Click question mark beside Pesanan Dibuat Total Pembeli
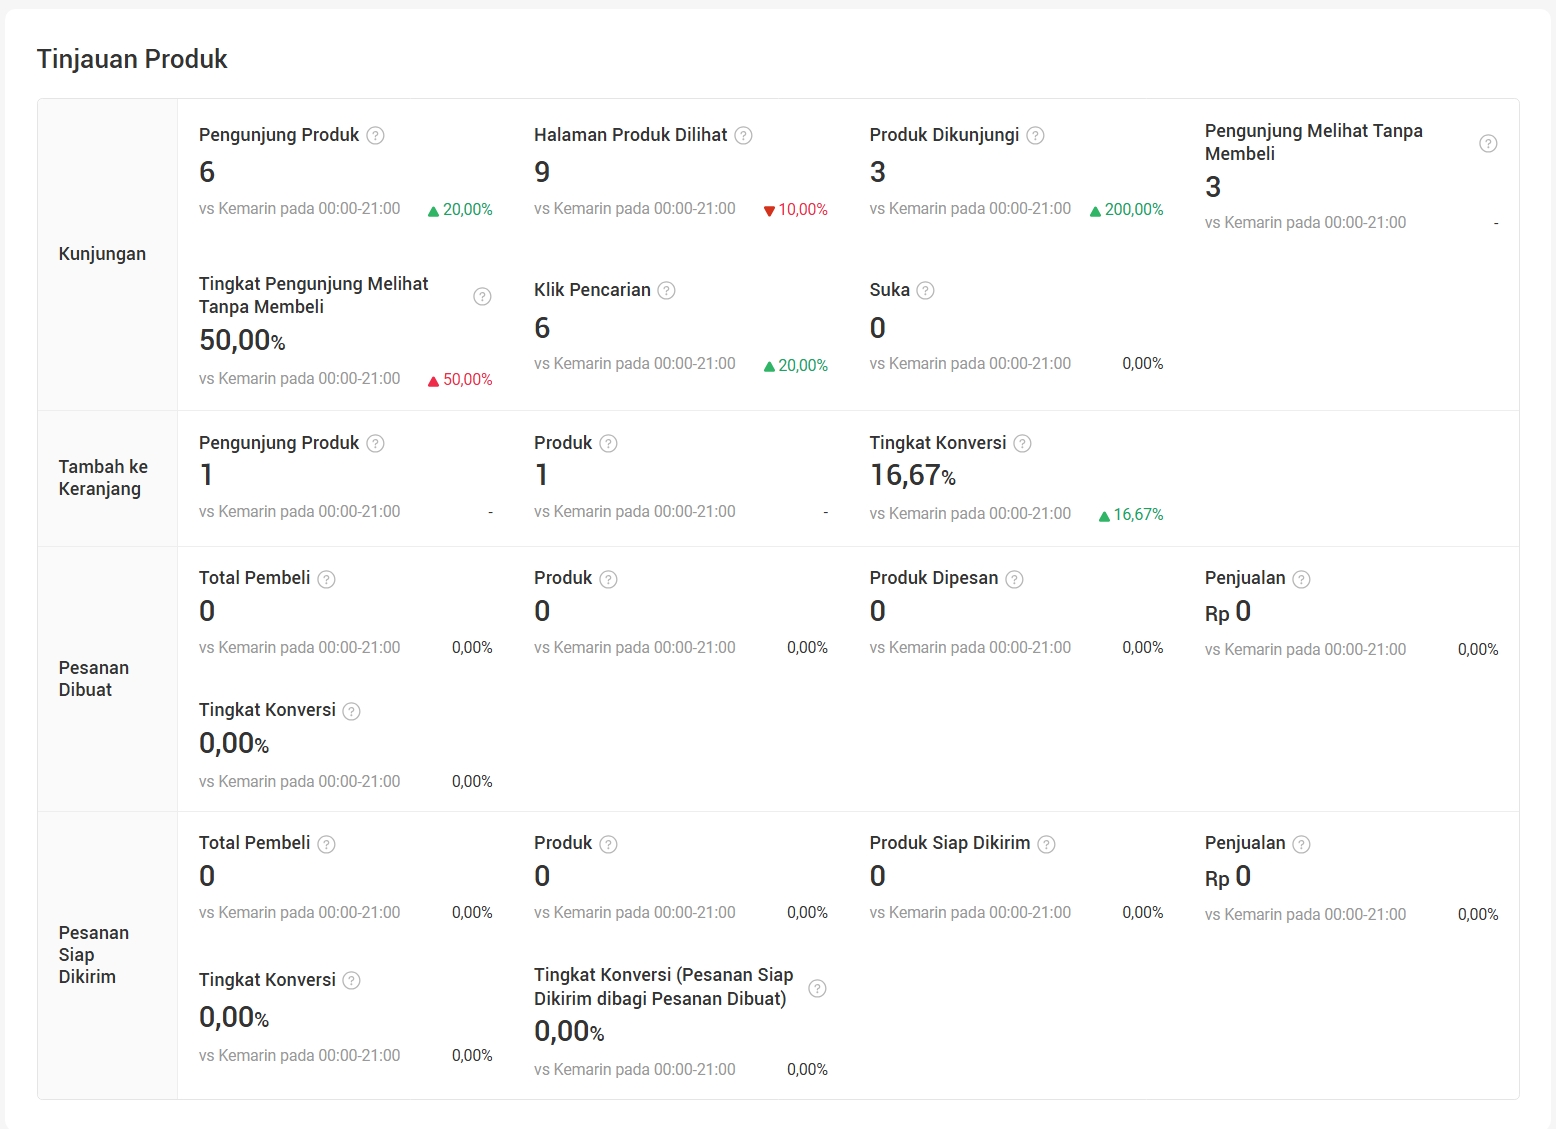The width and height of the screenshot is (1556, 1129). [326, 579]
